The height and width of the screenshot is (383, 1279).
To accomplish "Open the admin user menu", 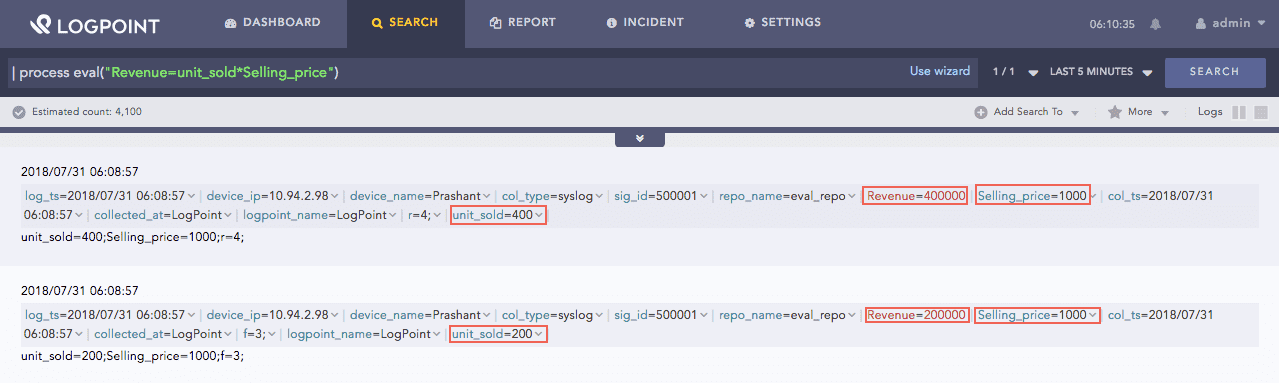I will pos(1230,23).
